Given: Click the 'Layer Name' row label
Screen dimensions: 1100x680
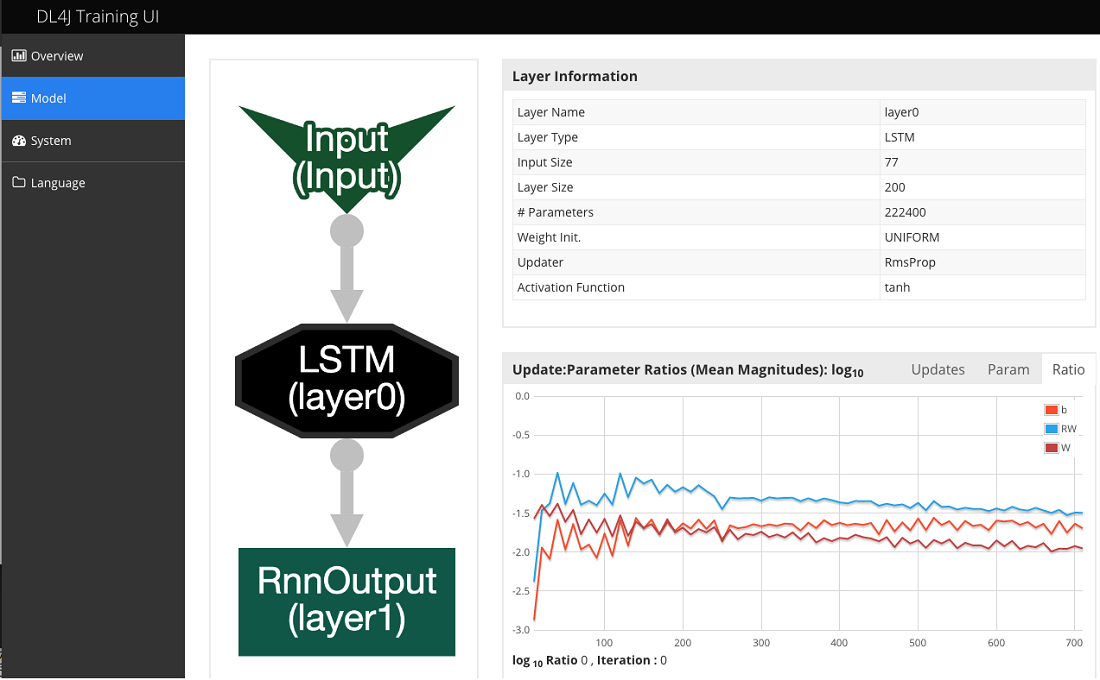Looking at the screenshot, I should pos(551,112).
